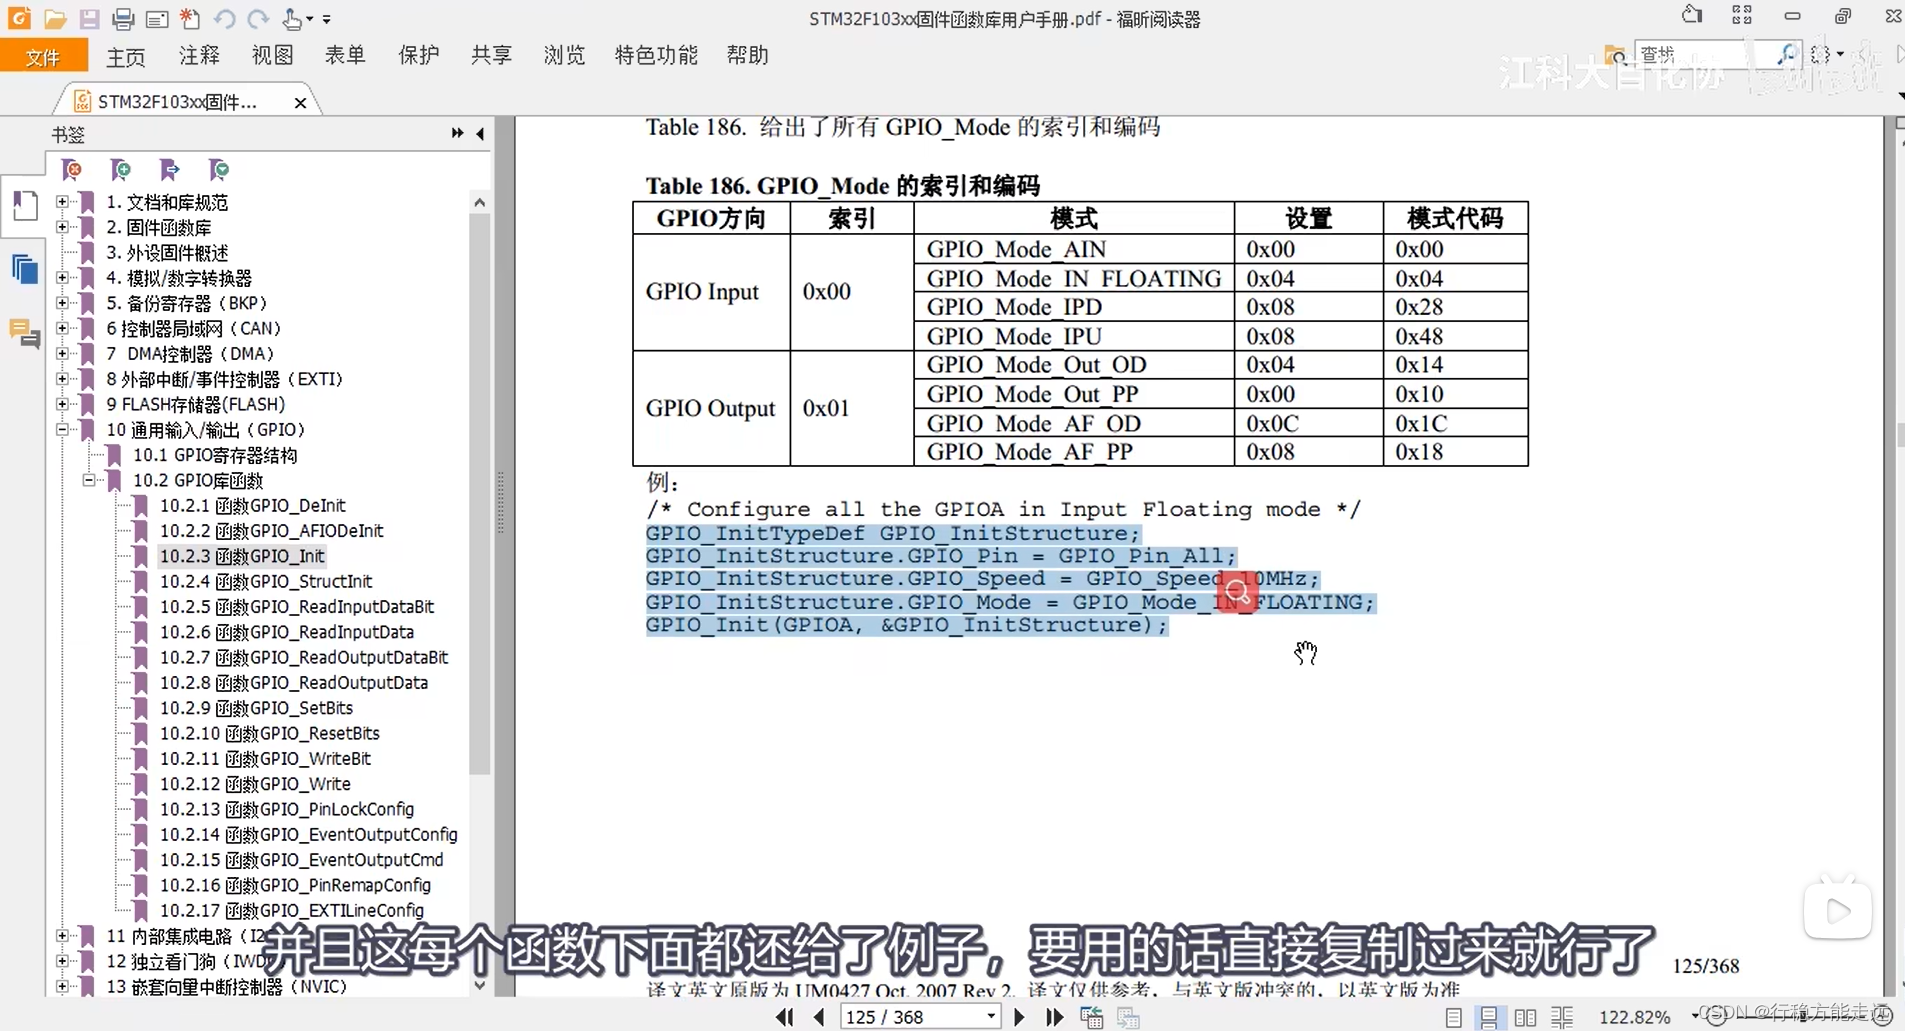Click the Save disk icon
This screenshot has width=1905, height=1031.
tap(89, 18)
